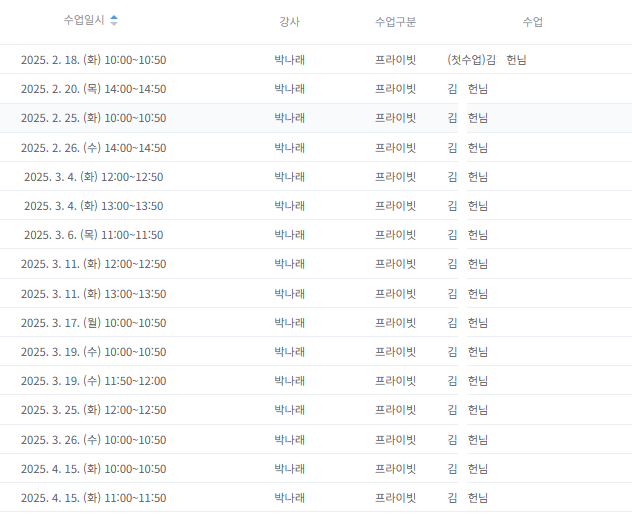Image resolution: width=632 pixels, height=515 pixels.
Task: Select date cell 2025. 4. 15. (화) 10:00~10:50
Action: (94, 469)
